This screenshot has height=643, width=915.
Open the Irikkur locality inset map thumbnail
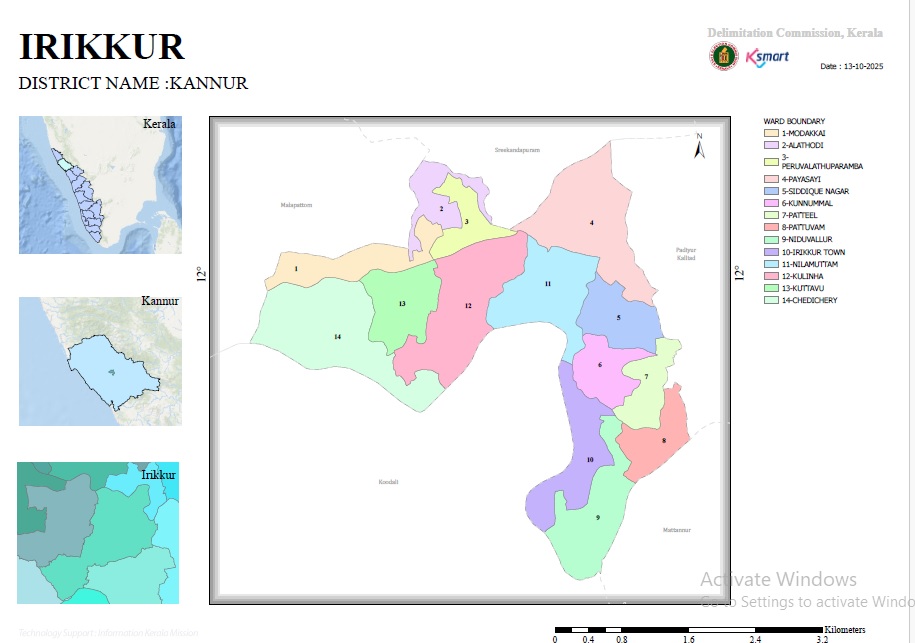(98, 533)
